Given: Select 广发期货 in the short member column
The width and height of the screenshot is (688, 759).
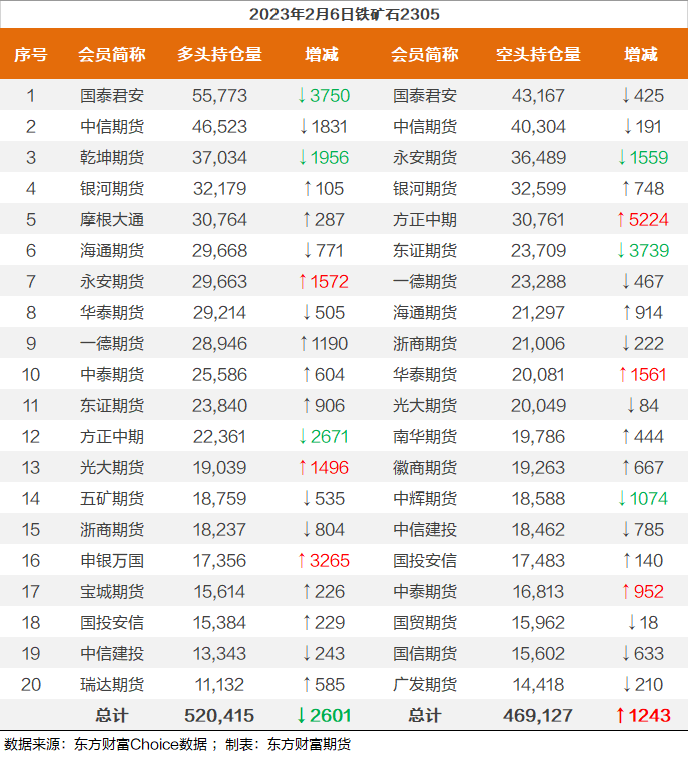Looking at the screenshot, I should 425,685.
